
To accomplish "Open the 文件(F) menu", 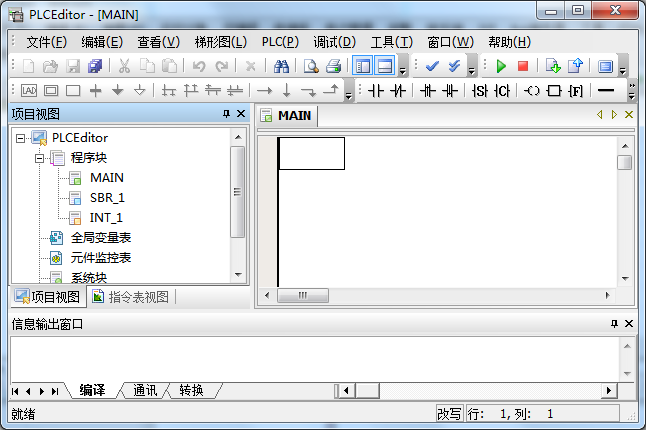I will click(x=46, y=42).
